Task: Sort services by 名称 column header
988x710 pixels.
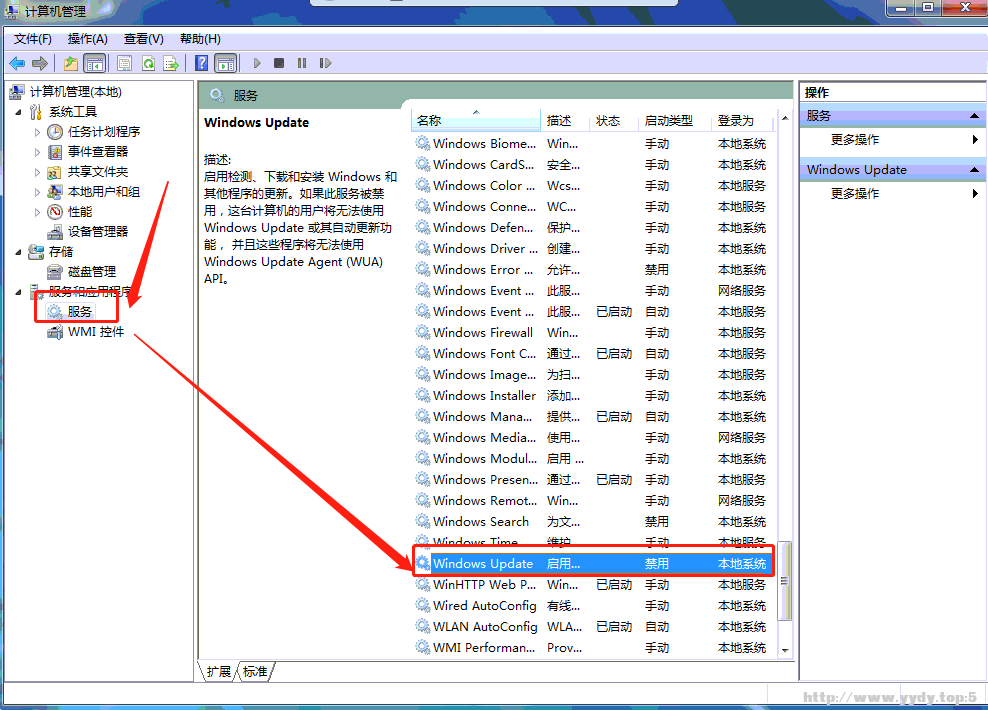Action: click(x=476, y=120)
